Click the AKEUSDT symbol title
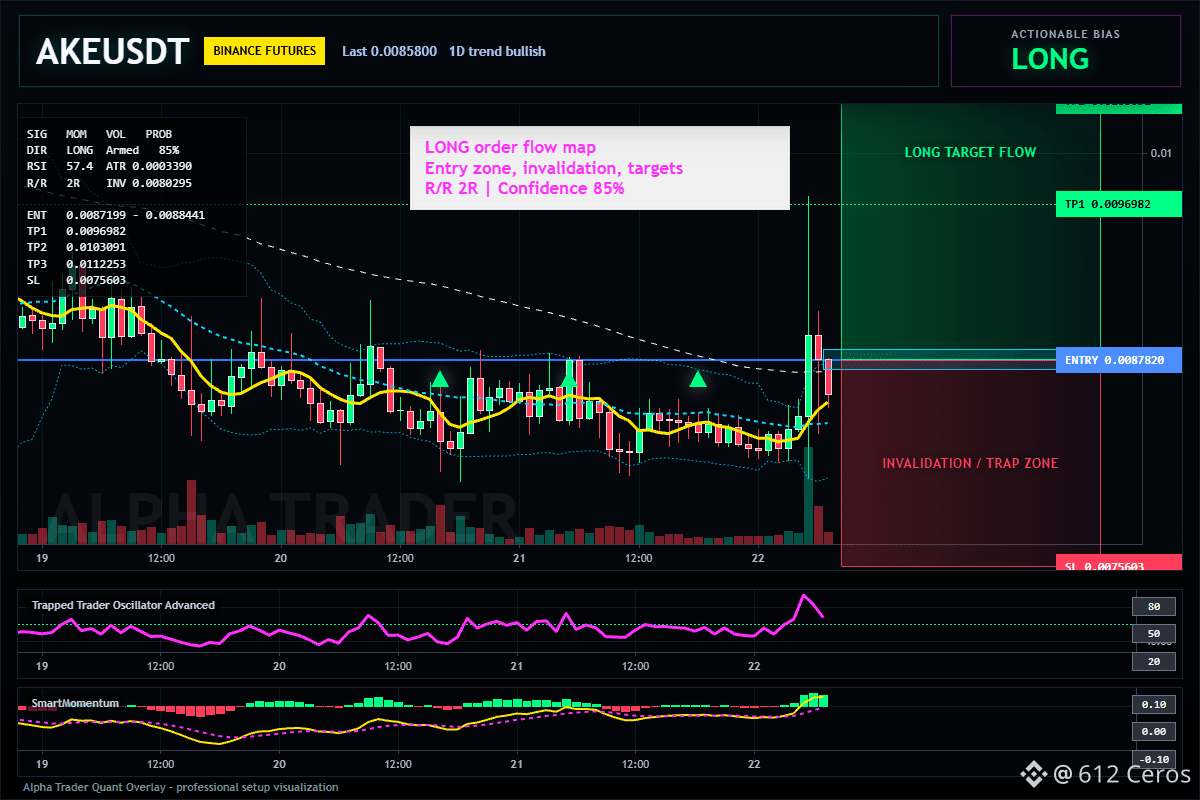Screen dimensions: 1200x800 click(x=112, y=52)
